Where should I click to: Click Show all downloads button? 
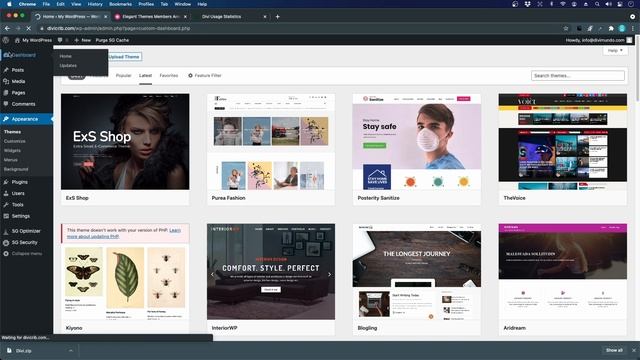pyautogui.click(x=614, y=350)
